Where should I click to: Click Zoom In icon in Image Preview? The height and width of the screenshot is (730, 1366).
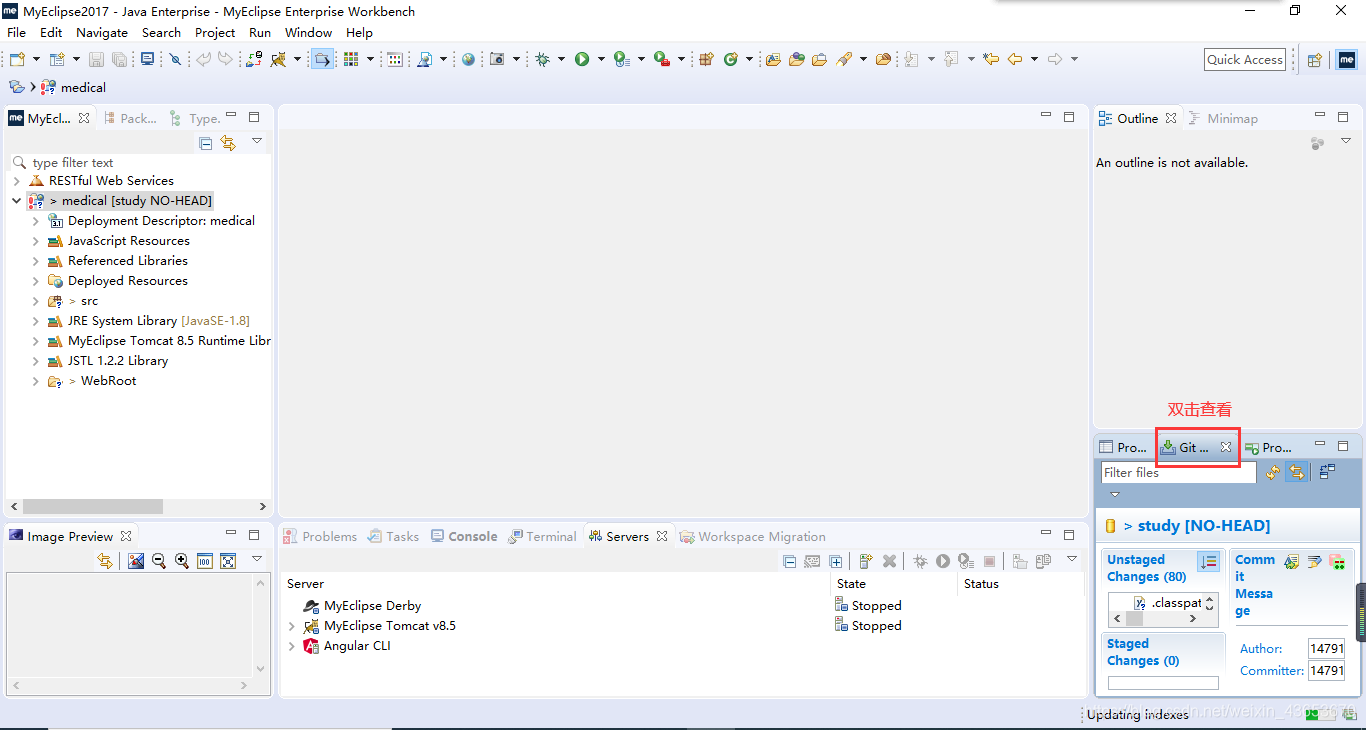tap(181, 561)
